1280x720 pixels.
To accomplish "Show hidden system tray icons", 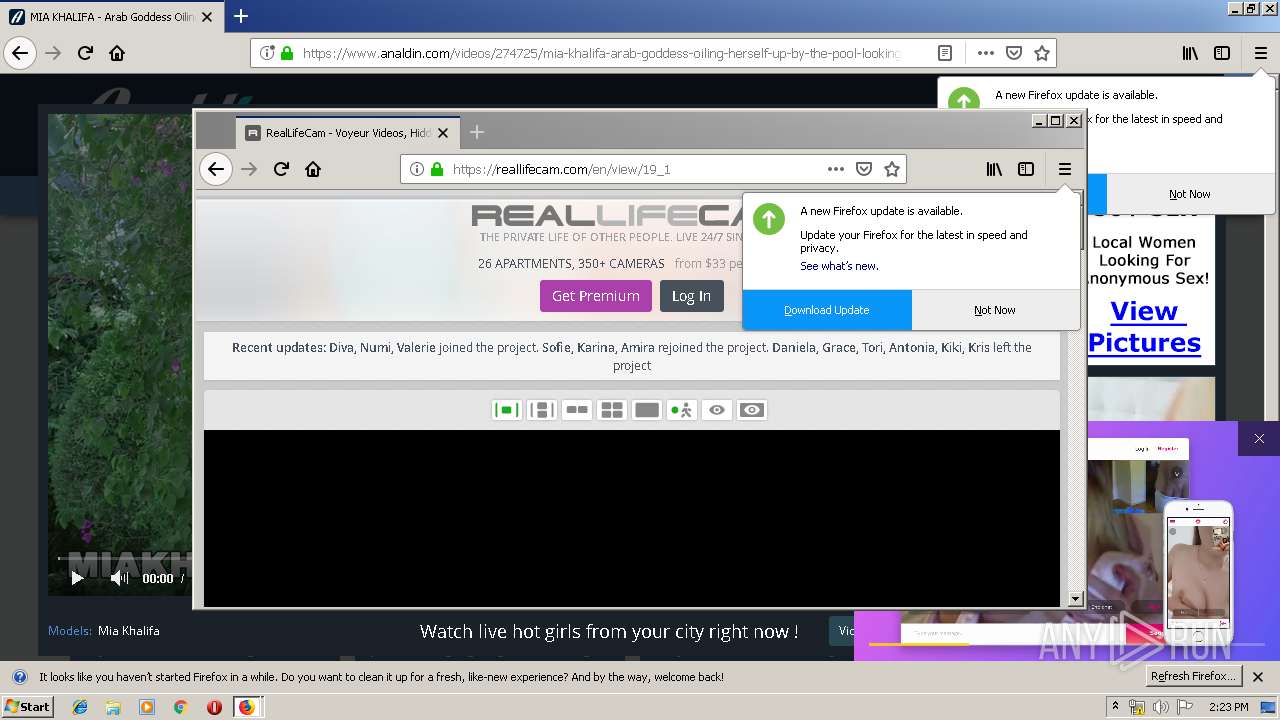I will [x=1116, y=706].
